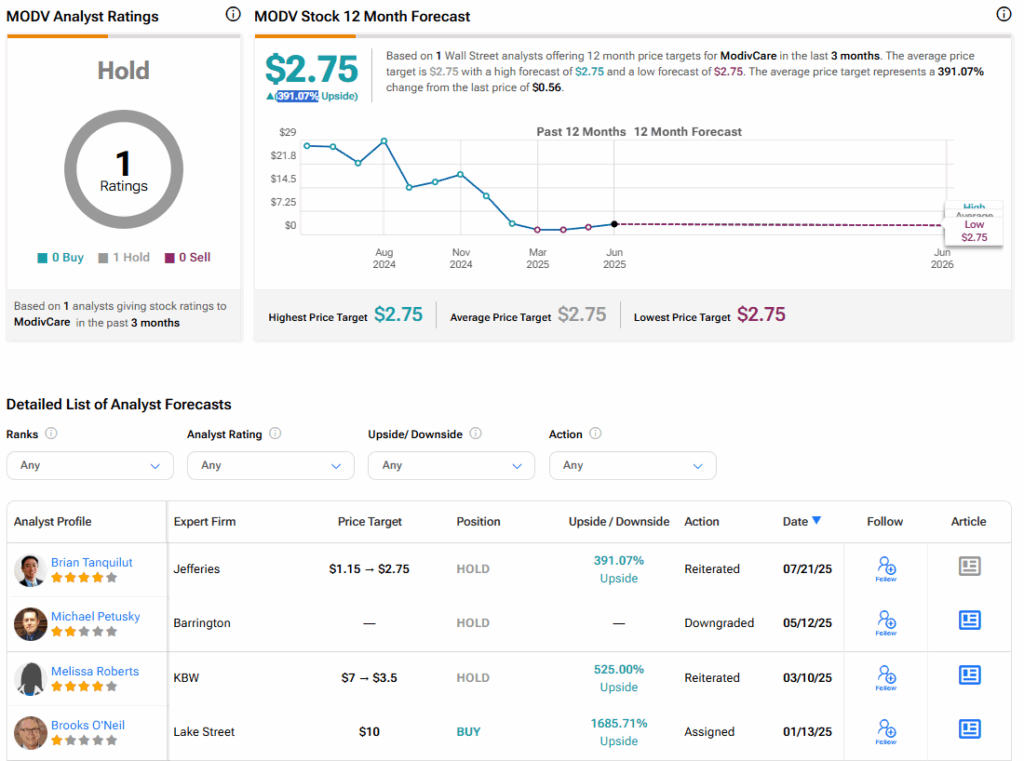Image resolution: width=1024 pixels, height=761 pixels.
Task: Click info icon next to Upside/Downside filter
Action: pos(475,434)
